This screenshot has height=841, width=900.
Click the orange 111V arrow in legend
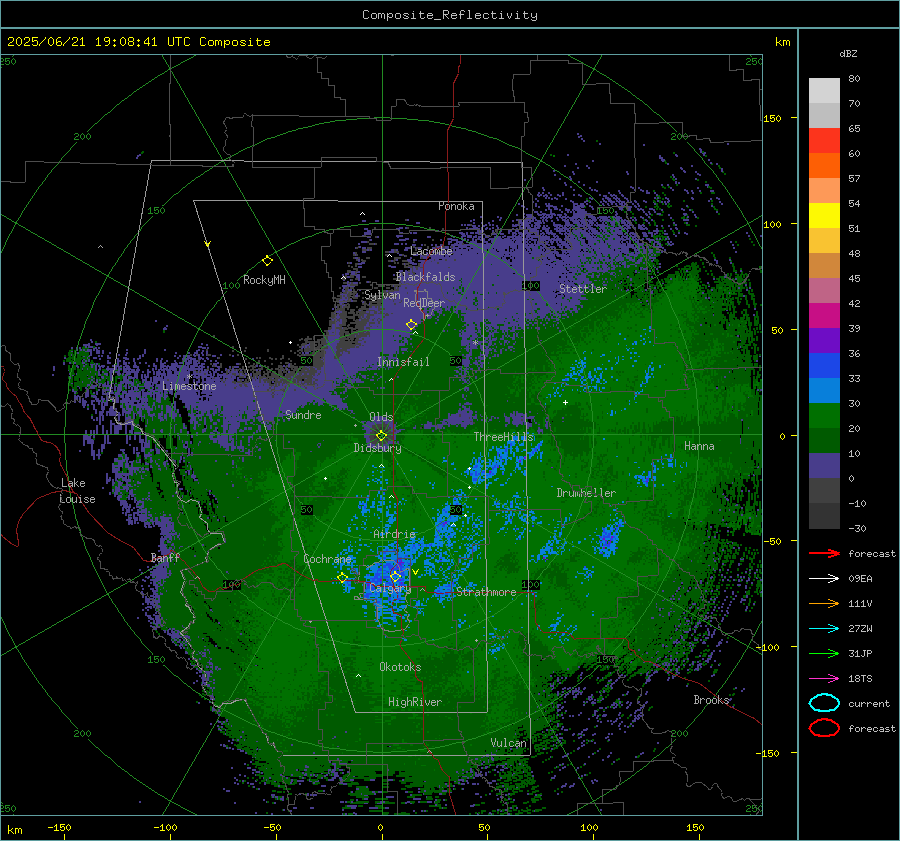(x=824, y=603)
